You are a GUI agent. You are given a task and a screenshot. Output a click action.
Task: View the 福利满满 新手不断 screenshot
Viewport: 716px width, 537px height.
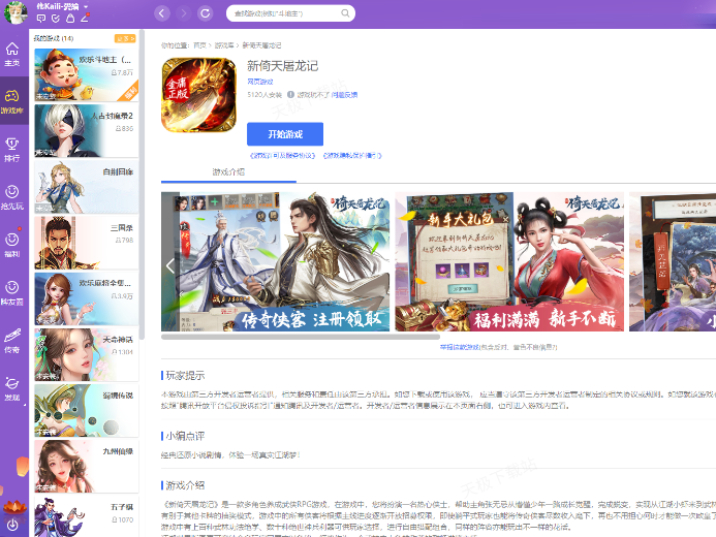510,262
